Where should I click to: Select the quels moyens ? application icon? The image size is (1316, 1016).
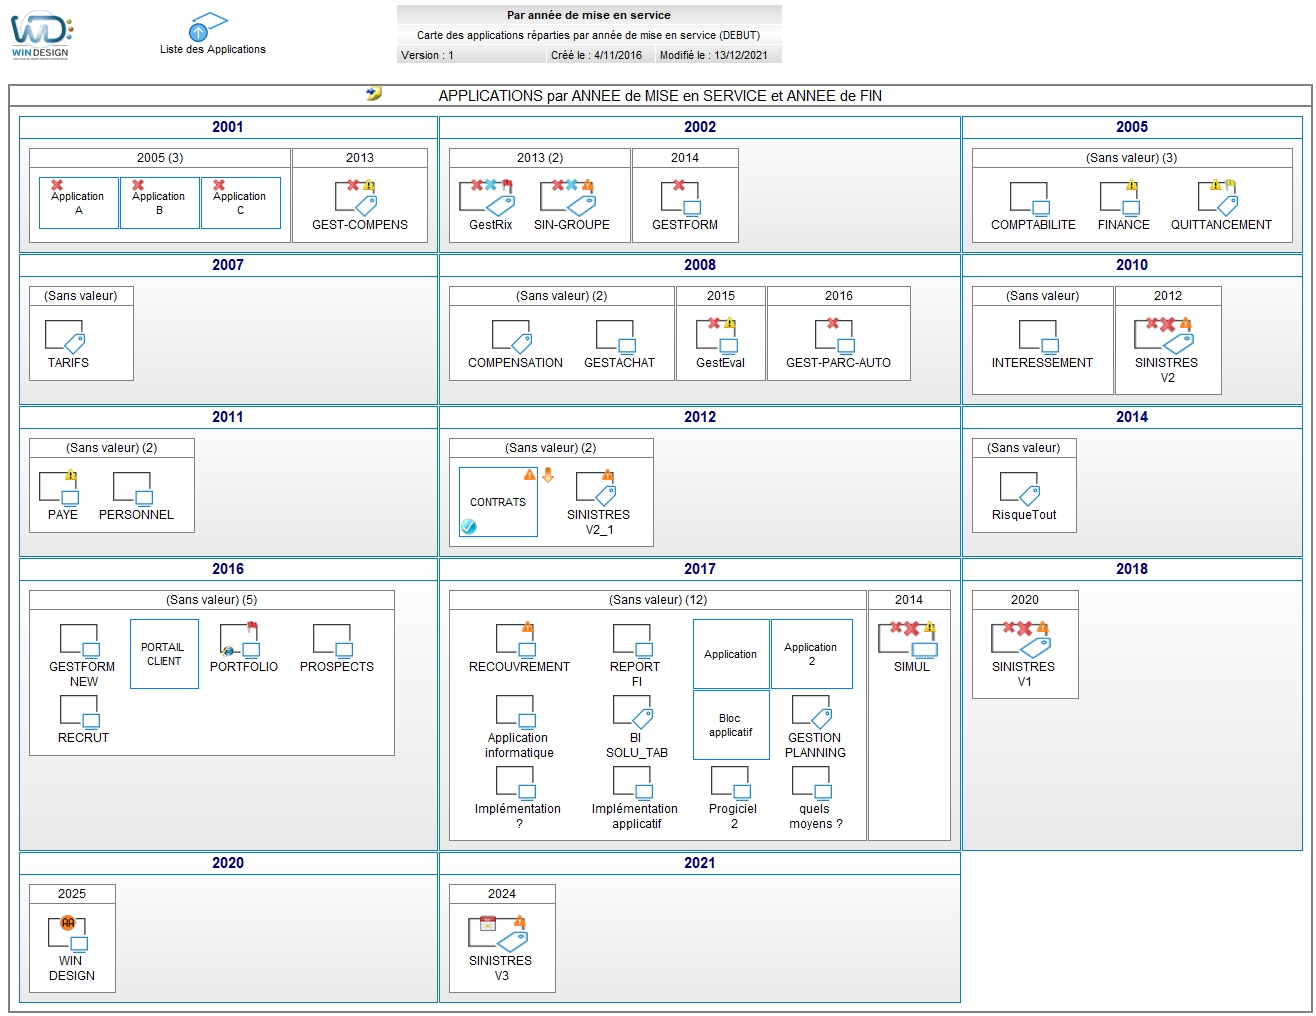[812, 782]
